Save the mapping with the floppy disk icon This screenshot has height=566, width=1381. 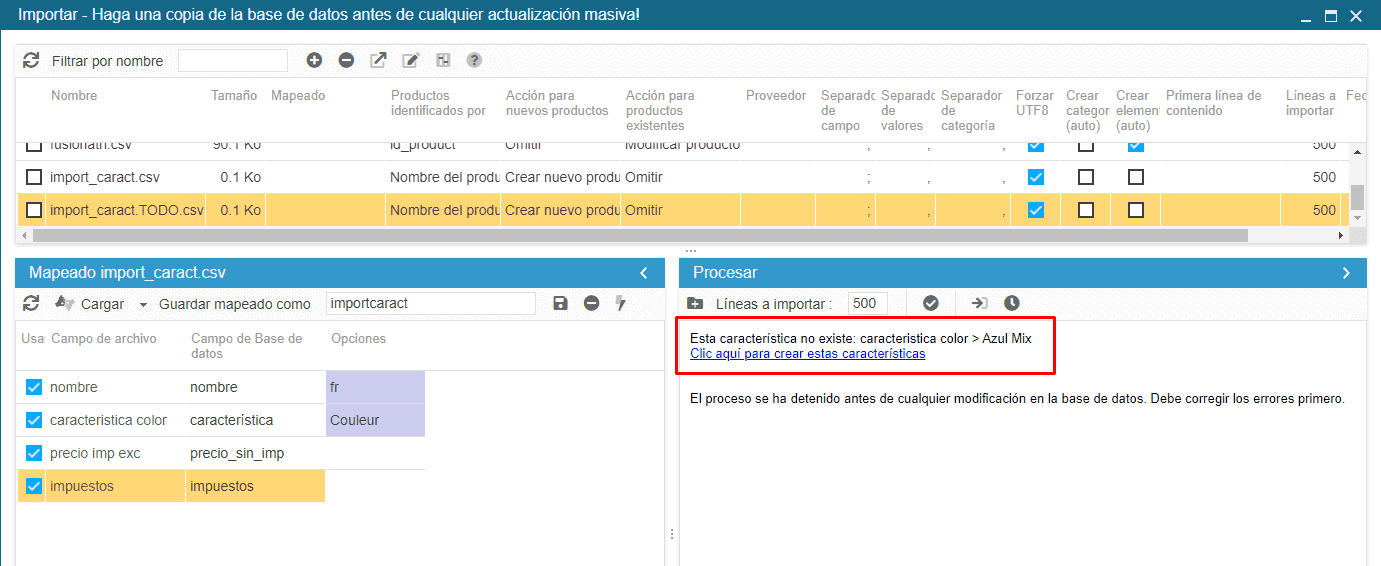[560, 303]
